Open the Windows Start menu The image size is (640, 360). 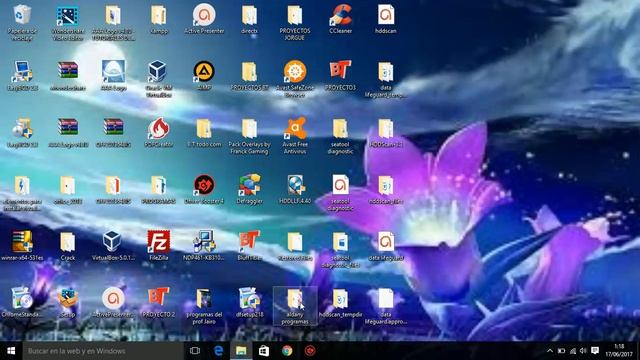point(11,351)
